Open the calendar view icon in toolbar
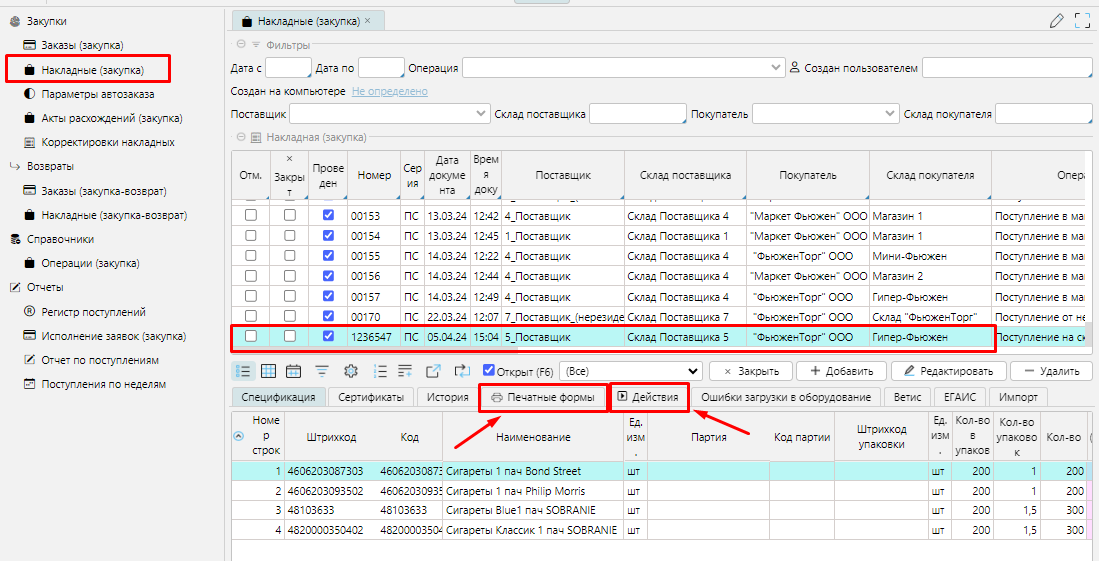 point(293,371)
